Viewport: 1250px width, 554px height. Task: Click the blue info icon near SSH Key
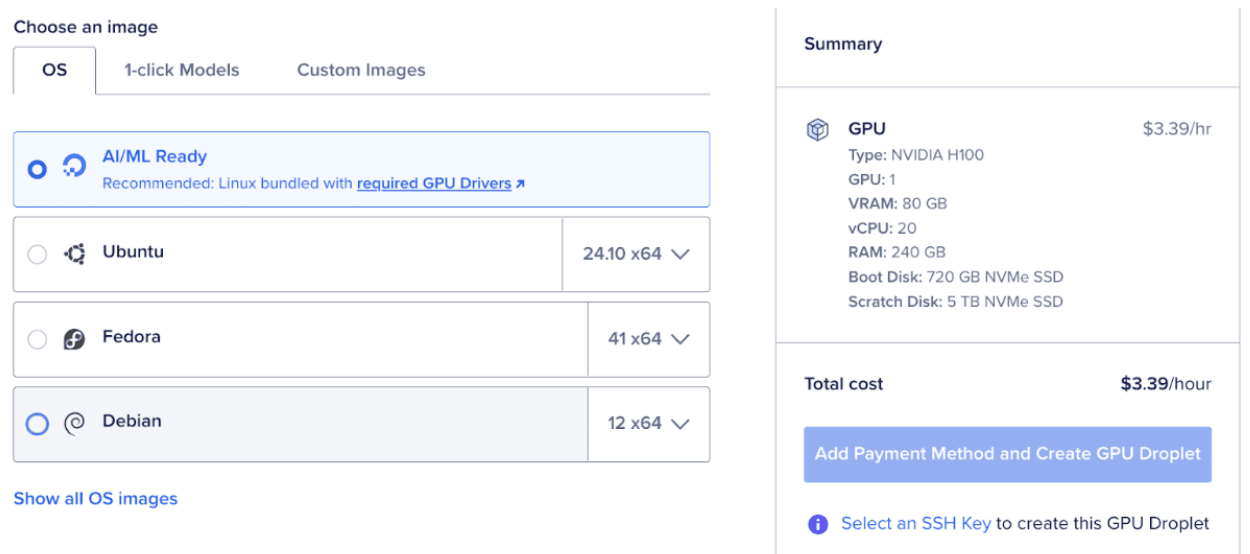[818, 524]
